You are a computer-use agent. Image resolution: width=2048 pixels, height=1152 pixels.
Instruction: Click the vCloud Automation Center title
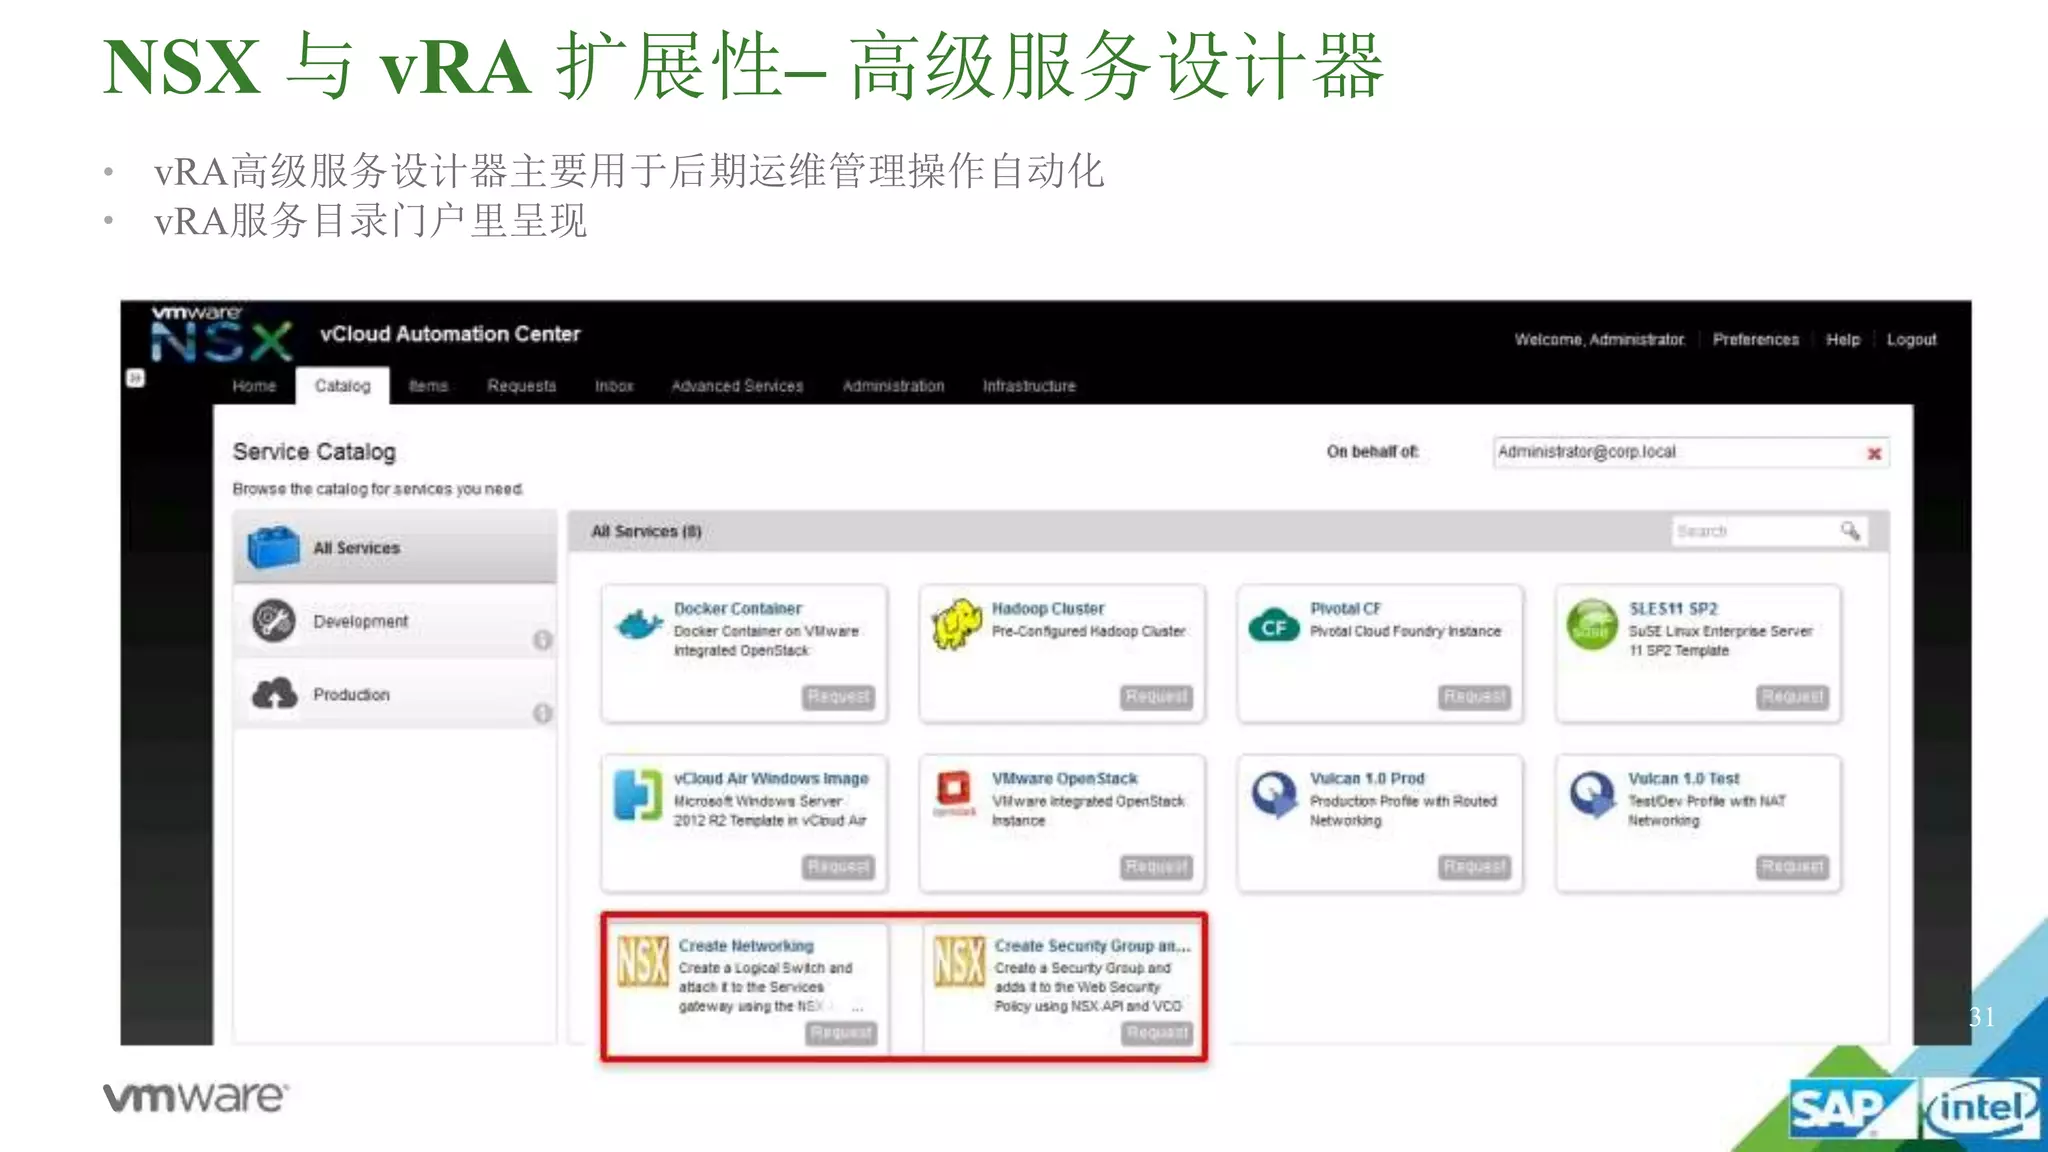(450, 334)
